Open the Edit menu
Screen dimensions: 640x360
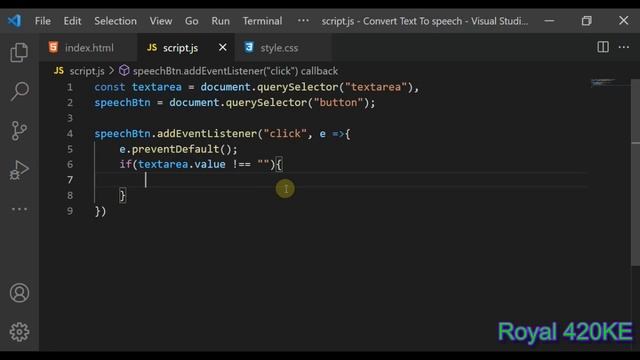pyautogui.click(x=72, y=21)
